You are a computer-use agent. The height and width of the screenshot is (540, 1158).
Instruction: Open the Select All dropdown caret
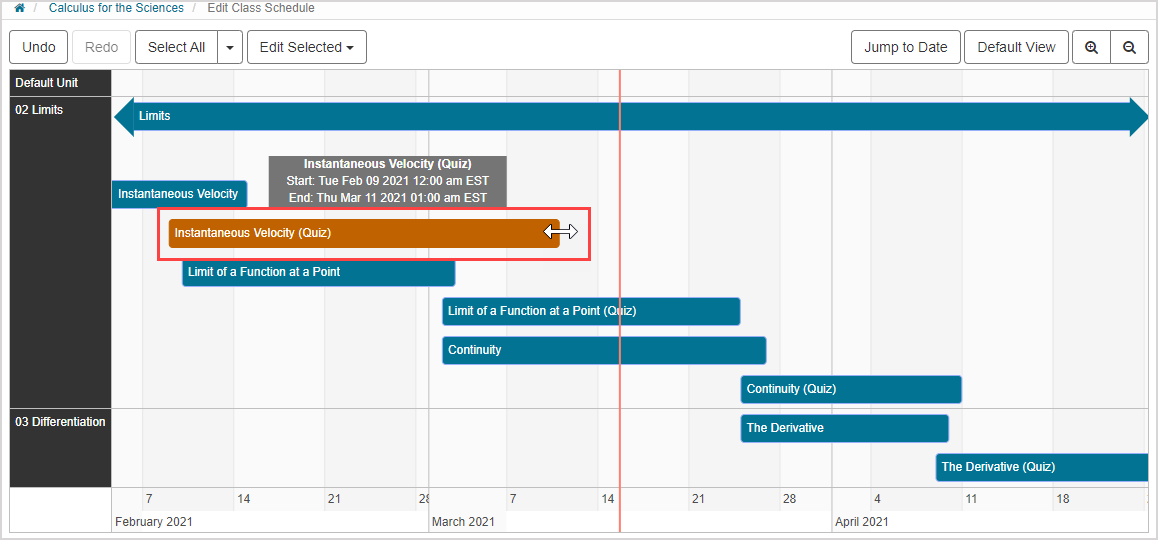[x=230, y=47]
